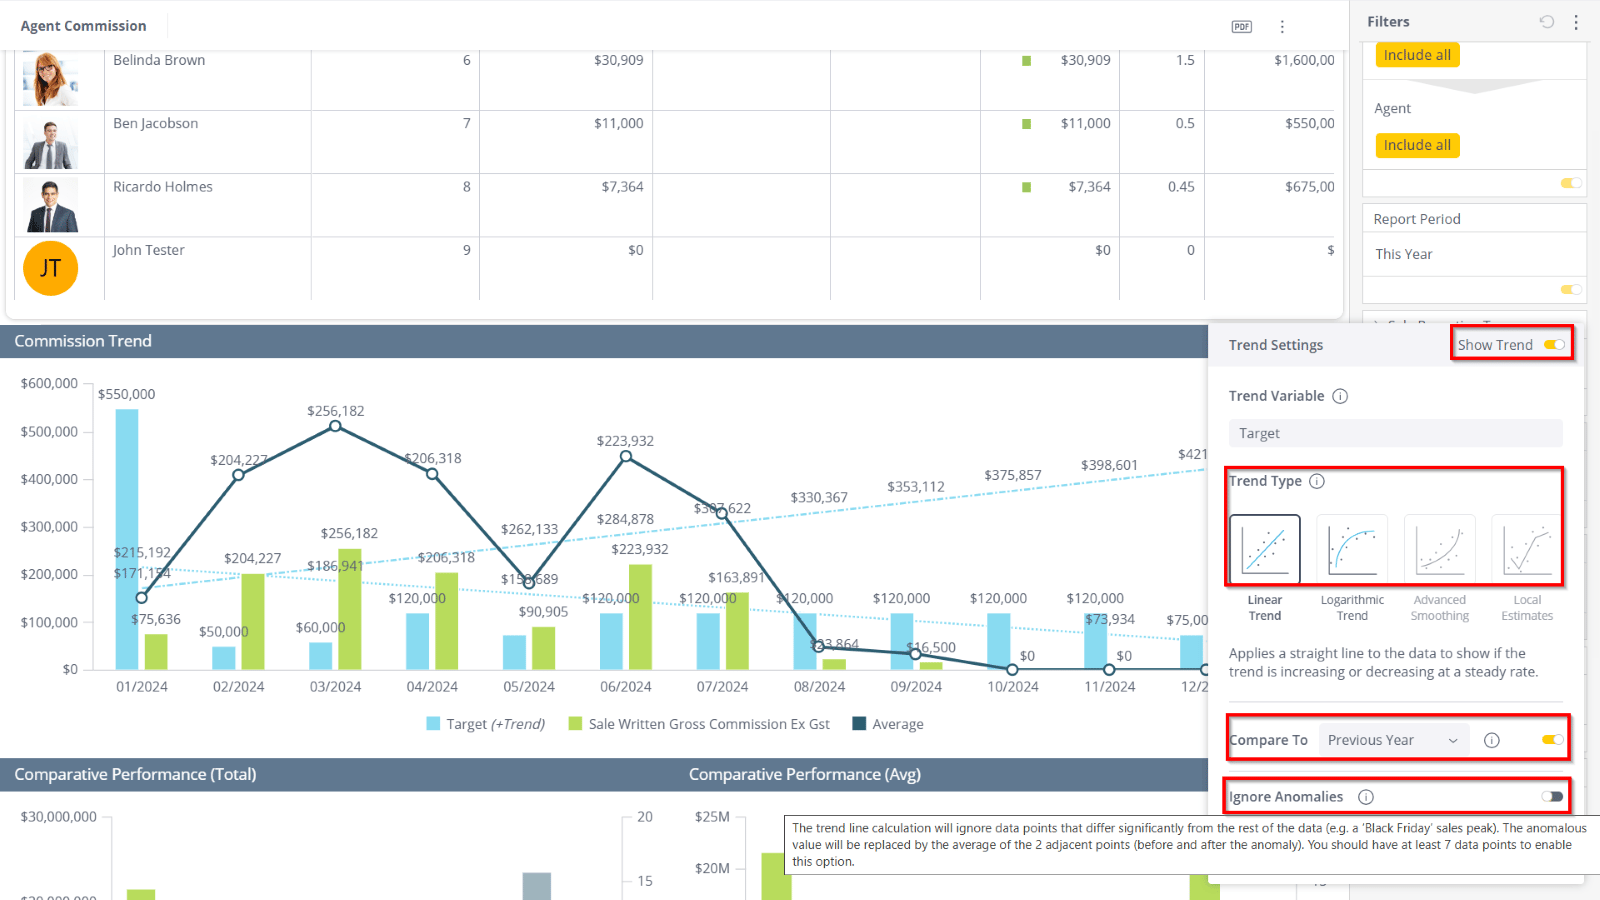Click Include all under Agent filter
This screenshot has height=900, width=1600.
(x=1417, y=145)
